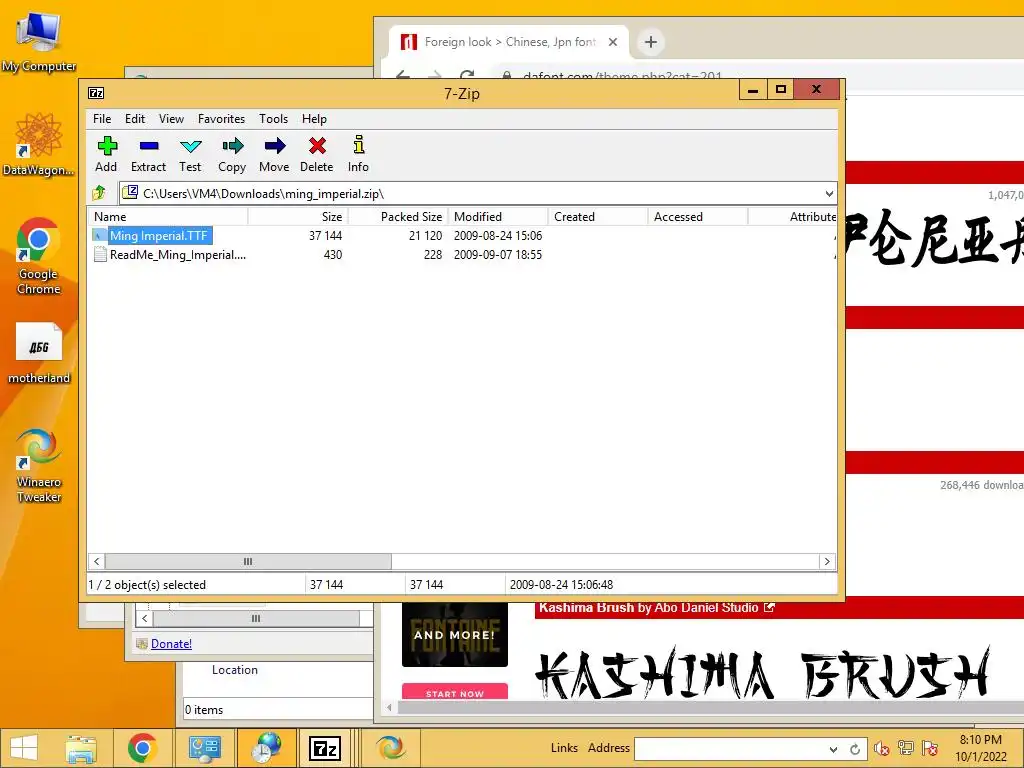Open the View menu
Image resolution: width=1024 pixels, height=768 pixels.
pyautogui.click(x=171, y=119)
